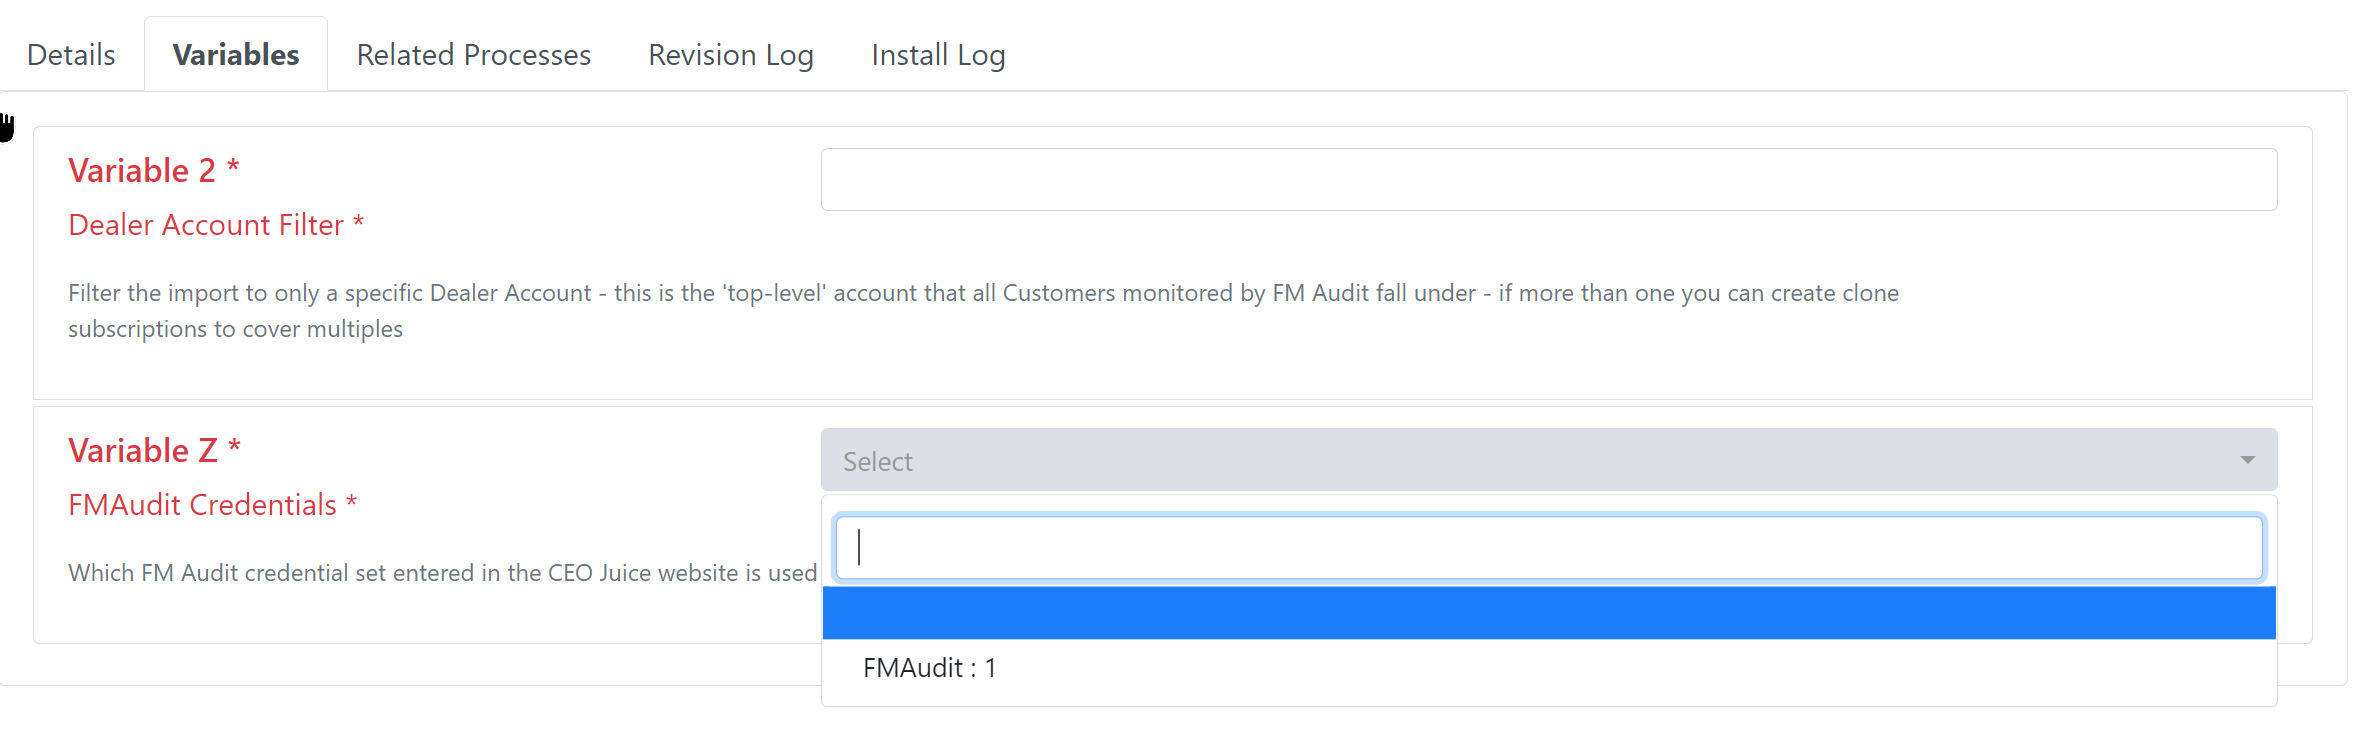Screen dimensions: 2368x733
Task: Click the Variable Z heading label
Action: pos(143,451)
